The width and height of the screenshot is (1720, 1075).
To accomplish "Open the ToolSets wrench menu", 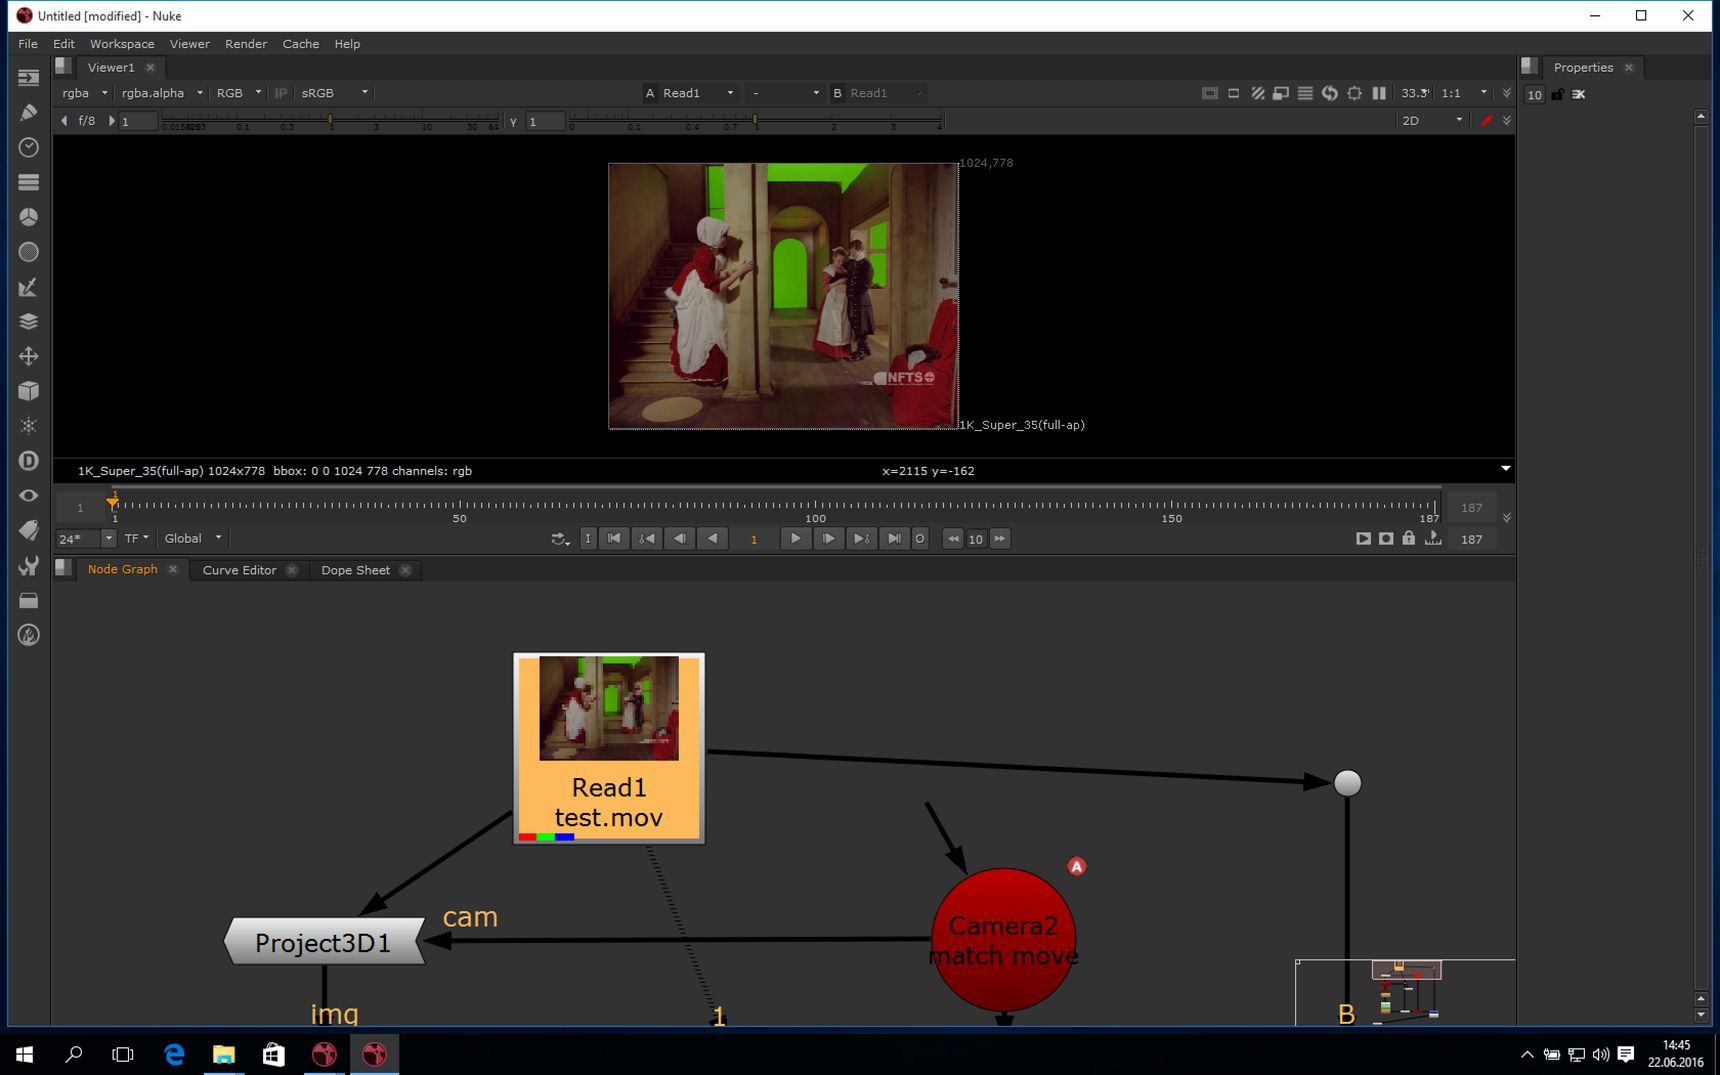I will point(28,565).
